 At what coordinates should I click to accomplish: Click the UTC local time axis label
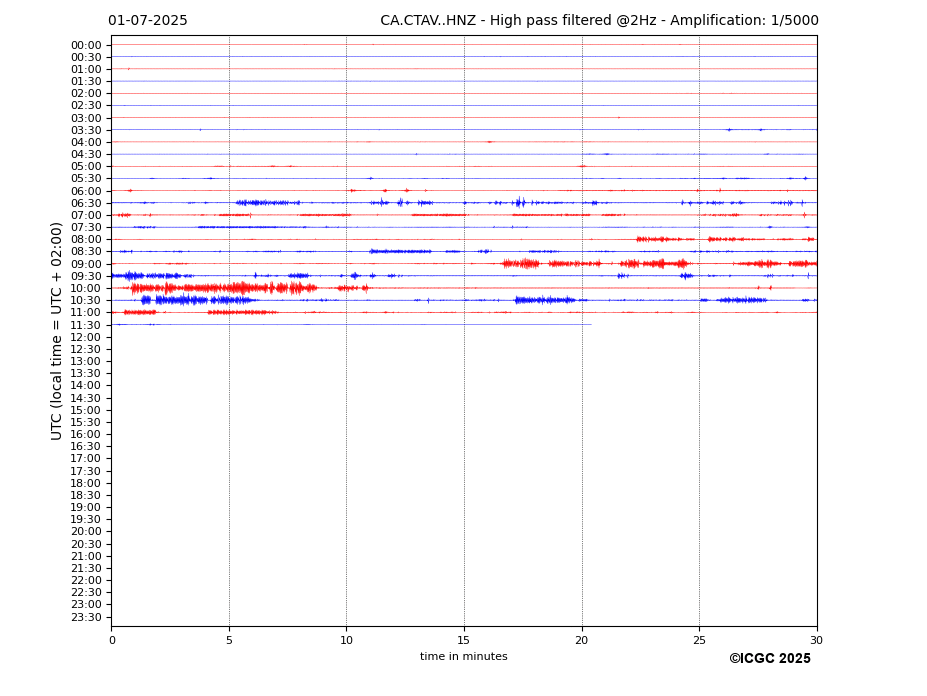coord(56,331)
